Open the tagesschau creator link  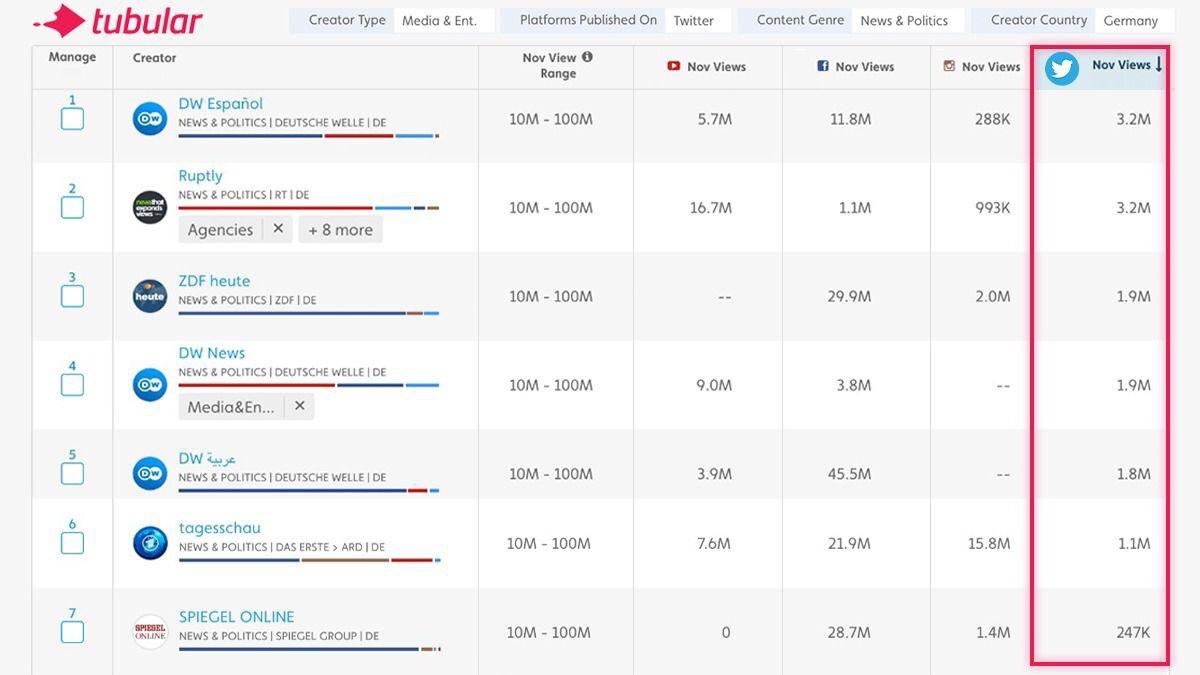[219, 527]
